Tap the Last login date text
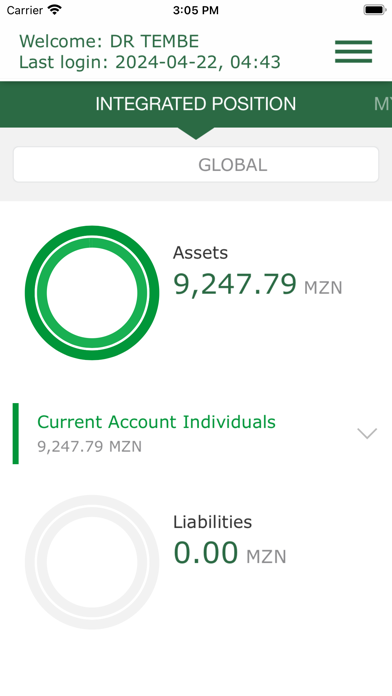Screen dimensions: 392x696 point(150,62)
